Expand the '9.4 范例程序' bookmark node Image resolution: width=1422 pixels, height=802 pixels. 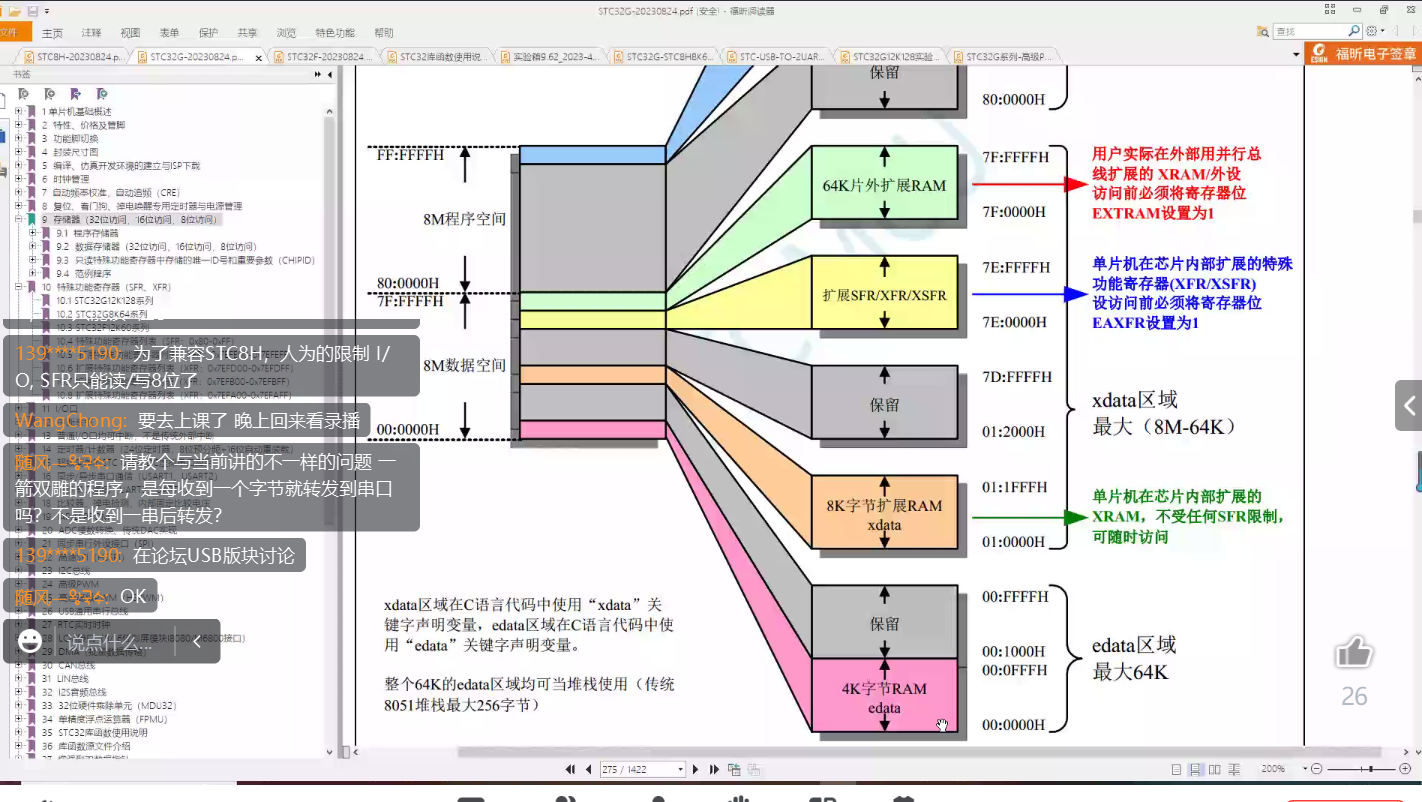click(x=32, y=273)
